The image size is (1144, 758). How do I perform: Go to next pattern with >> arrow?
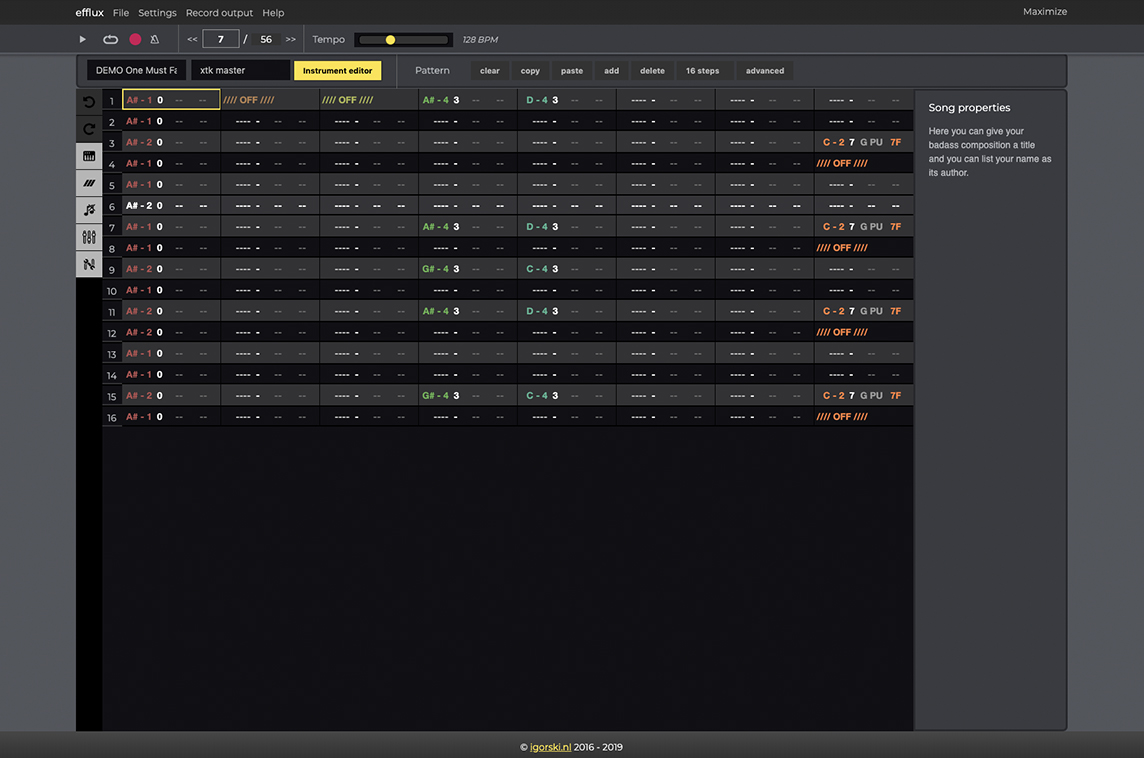coord(290,39)
